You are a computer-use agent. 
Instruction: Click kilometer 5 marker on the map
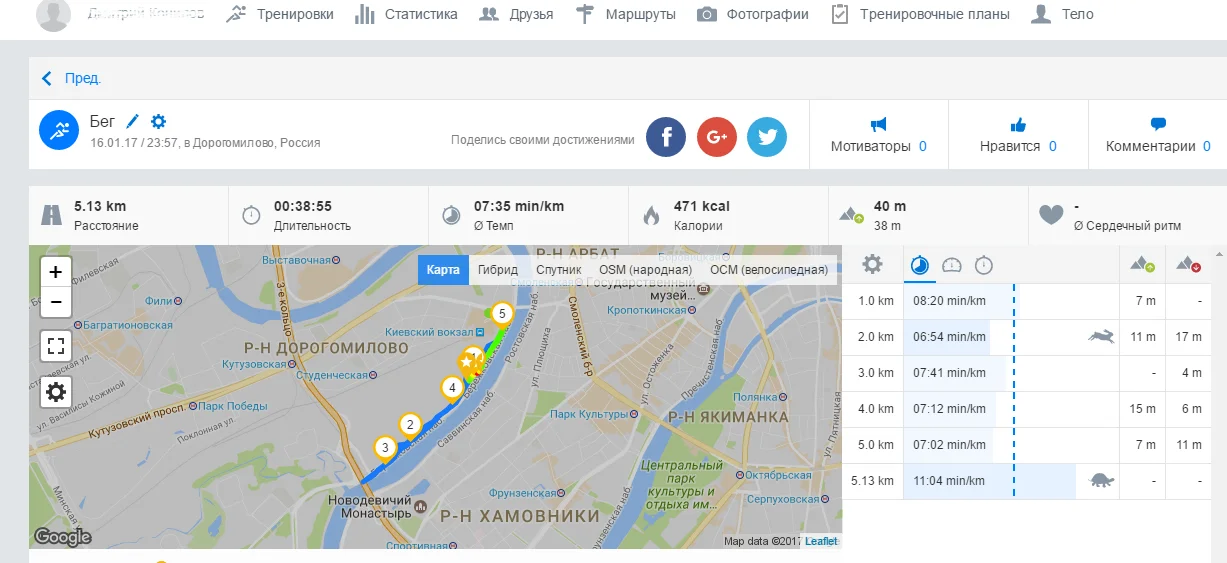tap(502, 314)
